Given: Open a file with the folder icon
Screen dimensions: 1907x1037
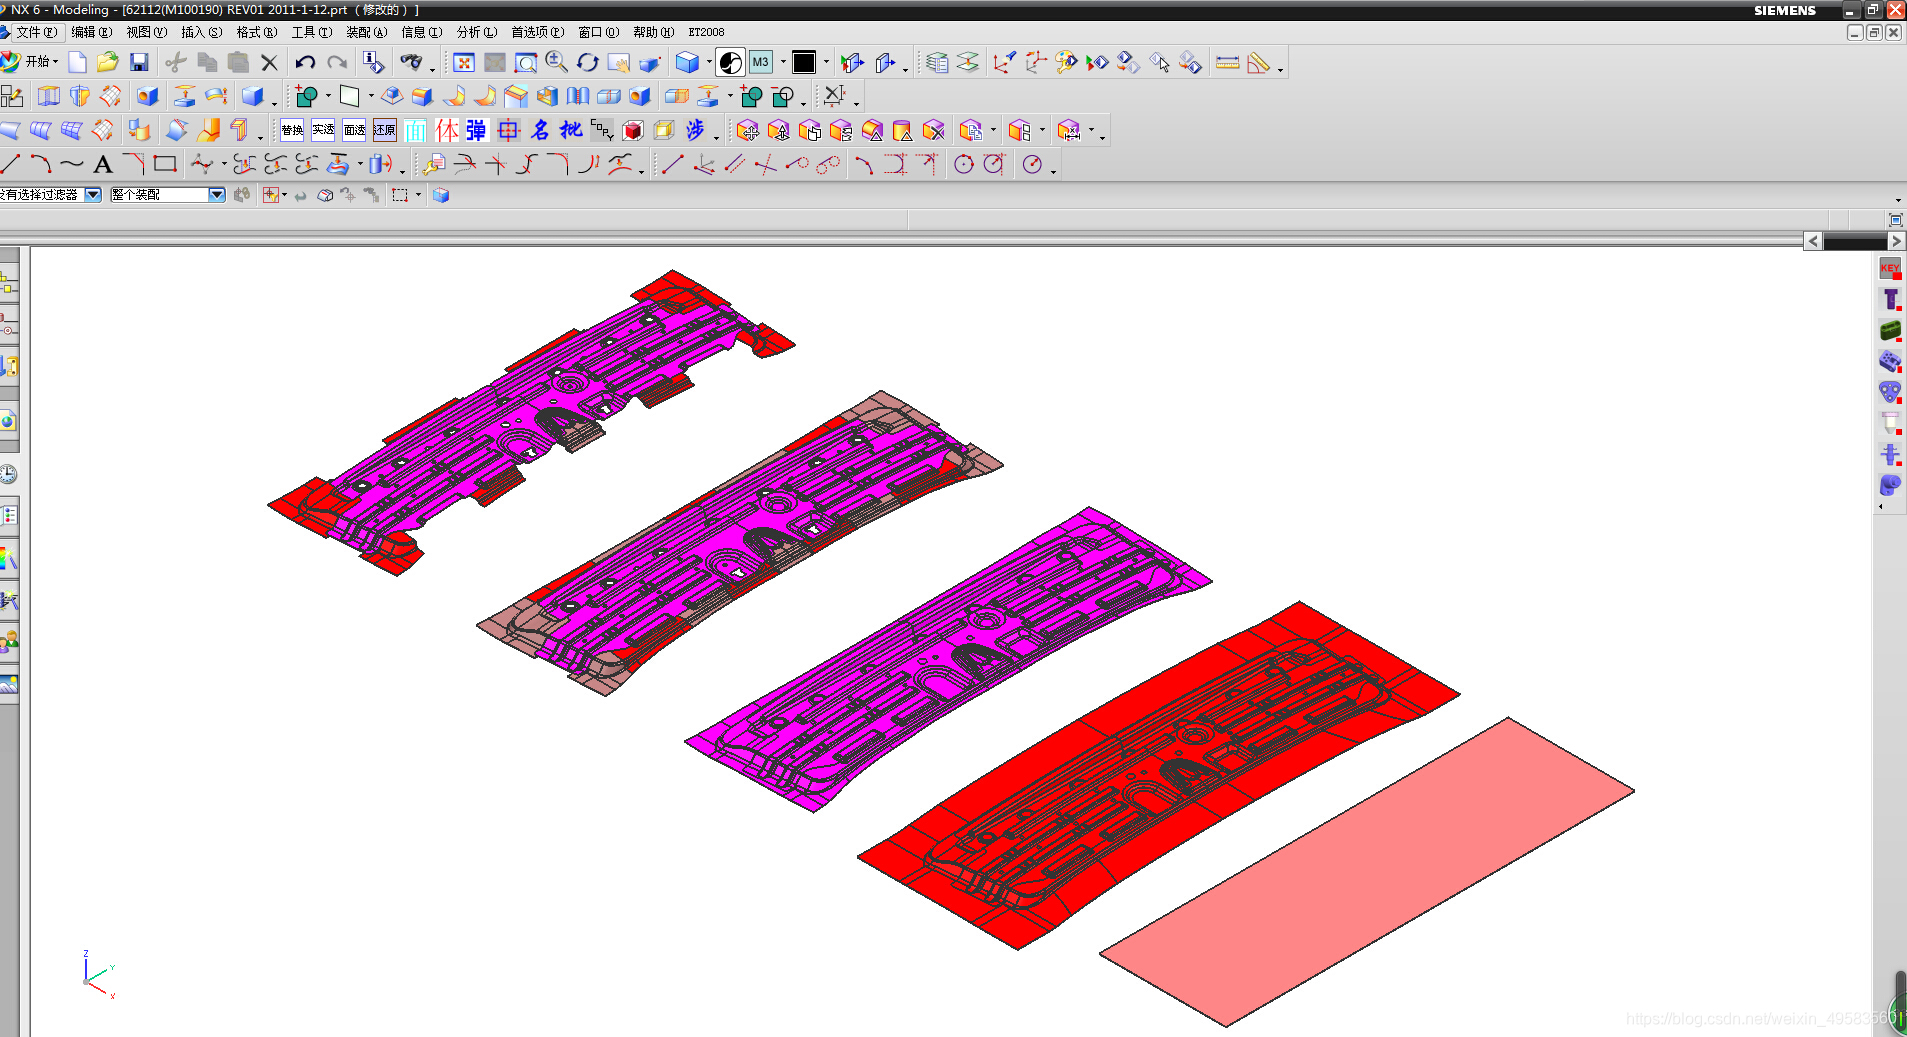Looking at the screenshot, I should click(x=108, y=62).
